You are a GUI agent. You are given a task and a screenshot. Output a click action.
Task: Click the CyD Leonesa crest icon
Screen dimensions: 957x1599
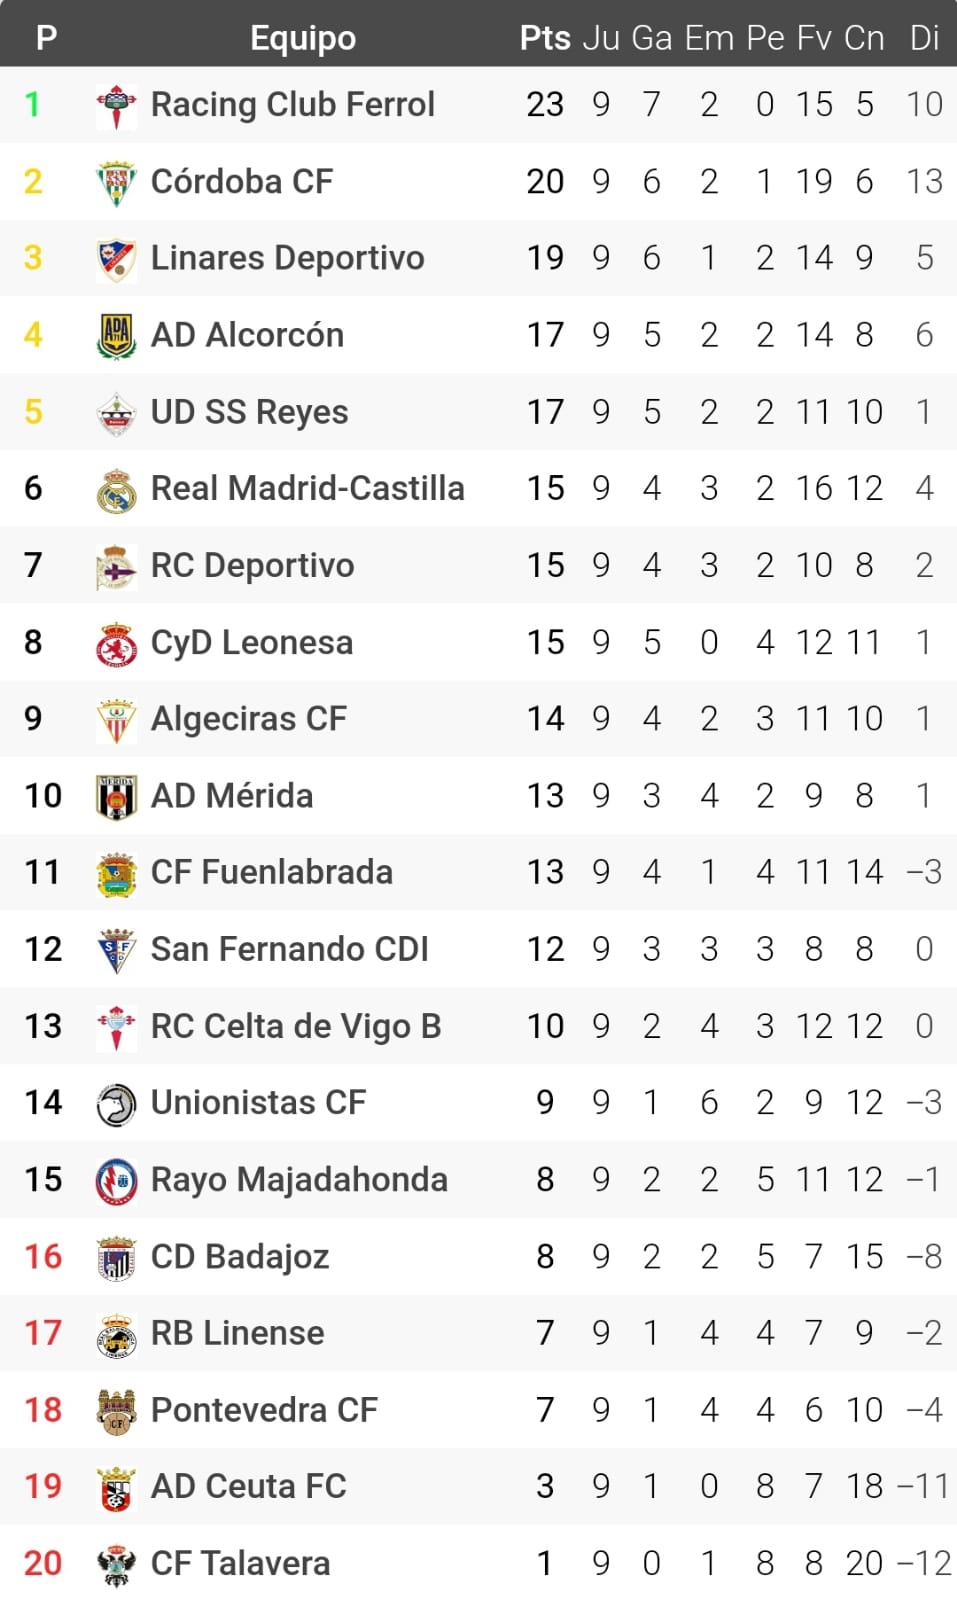coord(116,643)
